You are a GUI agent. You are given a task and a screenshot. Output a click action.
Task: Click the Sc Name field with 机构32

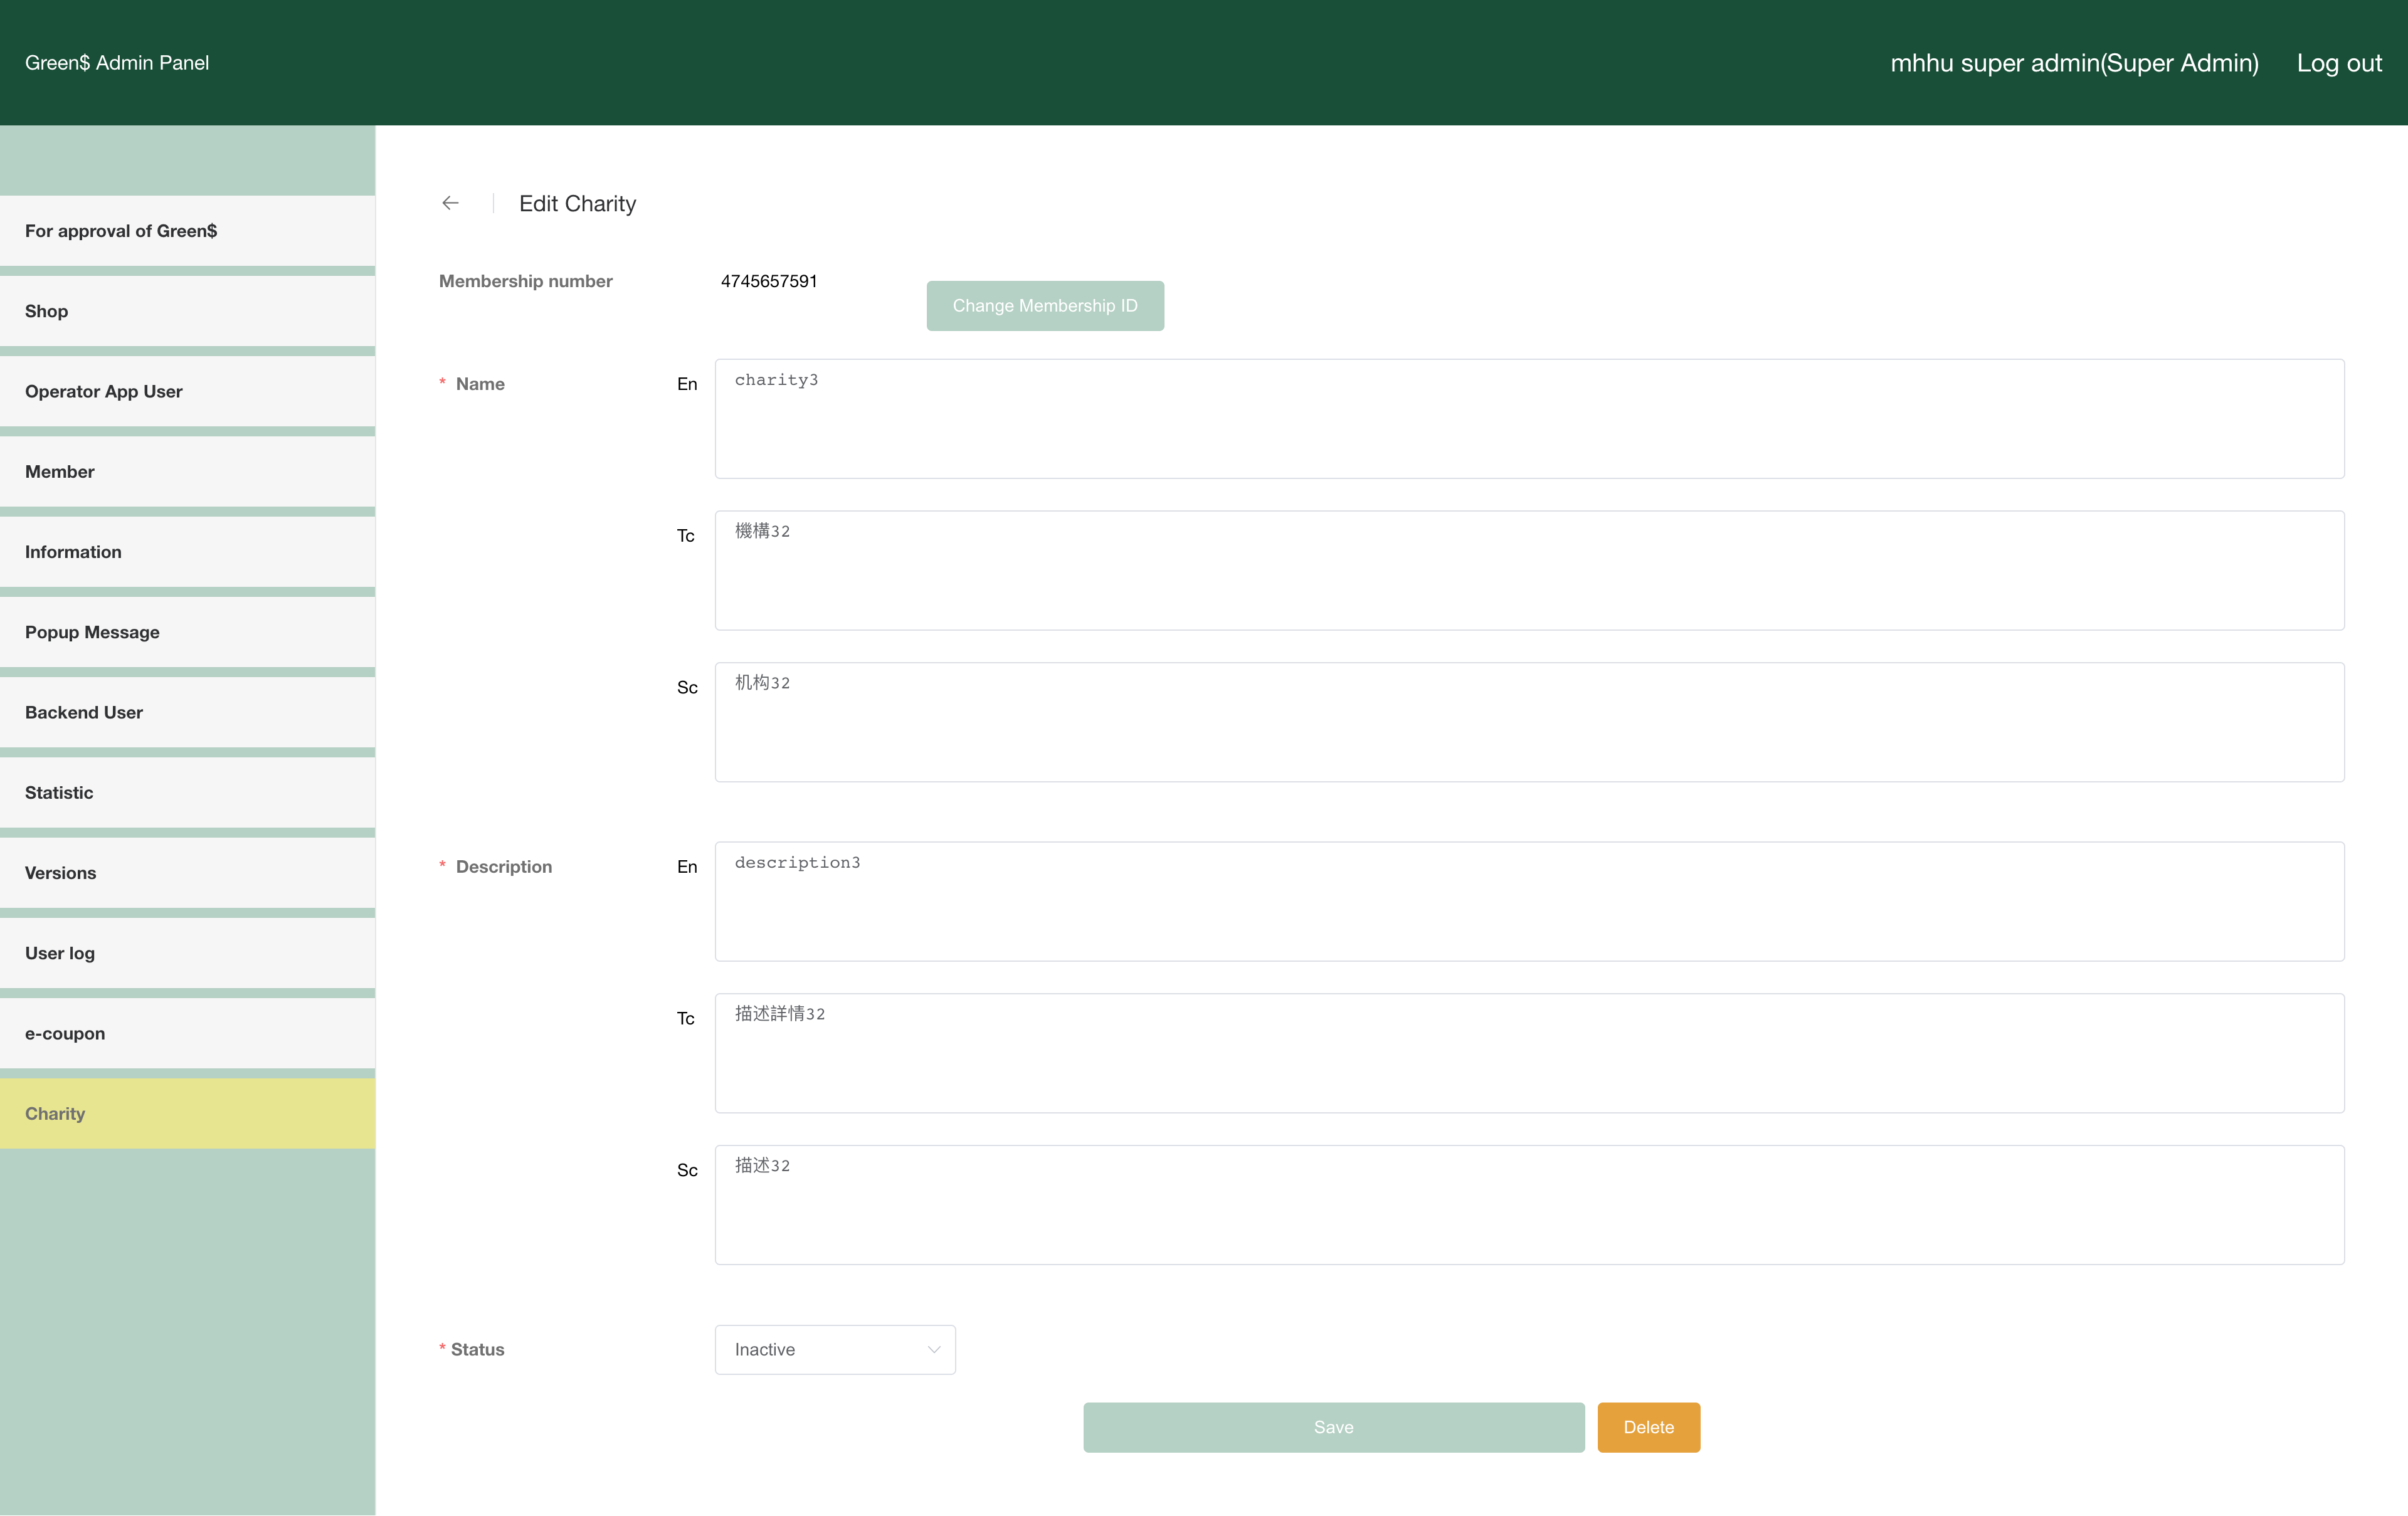click(x=1528, y=721)
